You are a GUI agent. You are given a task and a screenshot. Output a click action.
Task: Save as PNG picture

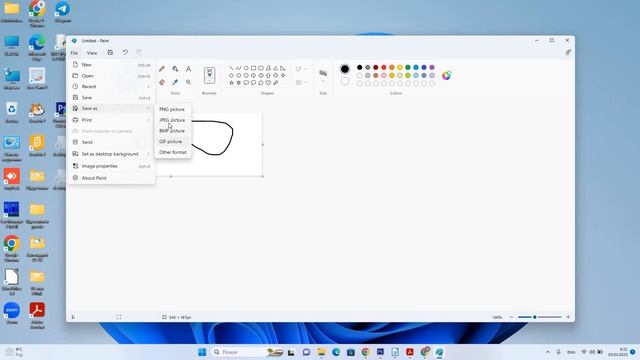[x=173, y=109]
